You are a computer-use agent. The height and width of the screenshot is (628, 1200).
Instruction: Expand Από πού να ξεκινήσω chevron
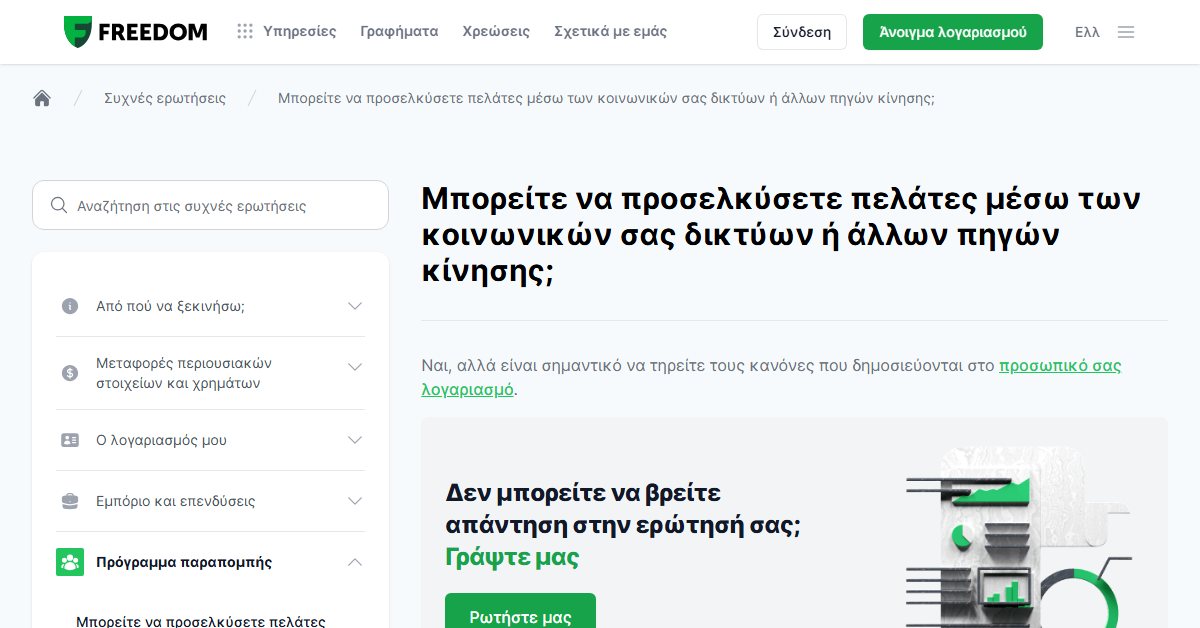click(355, 306)
